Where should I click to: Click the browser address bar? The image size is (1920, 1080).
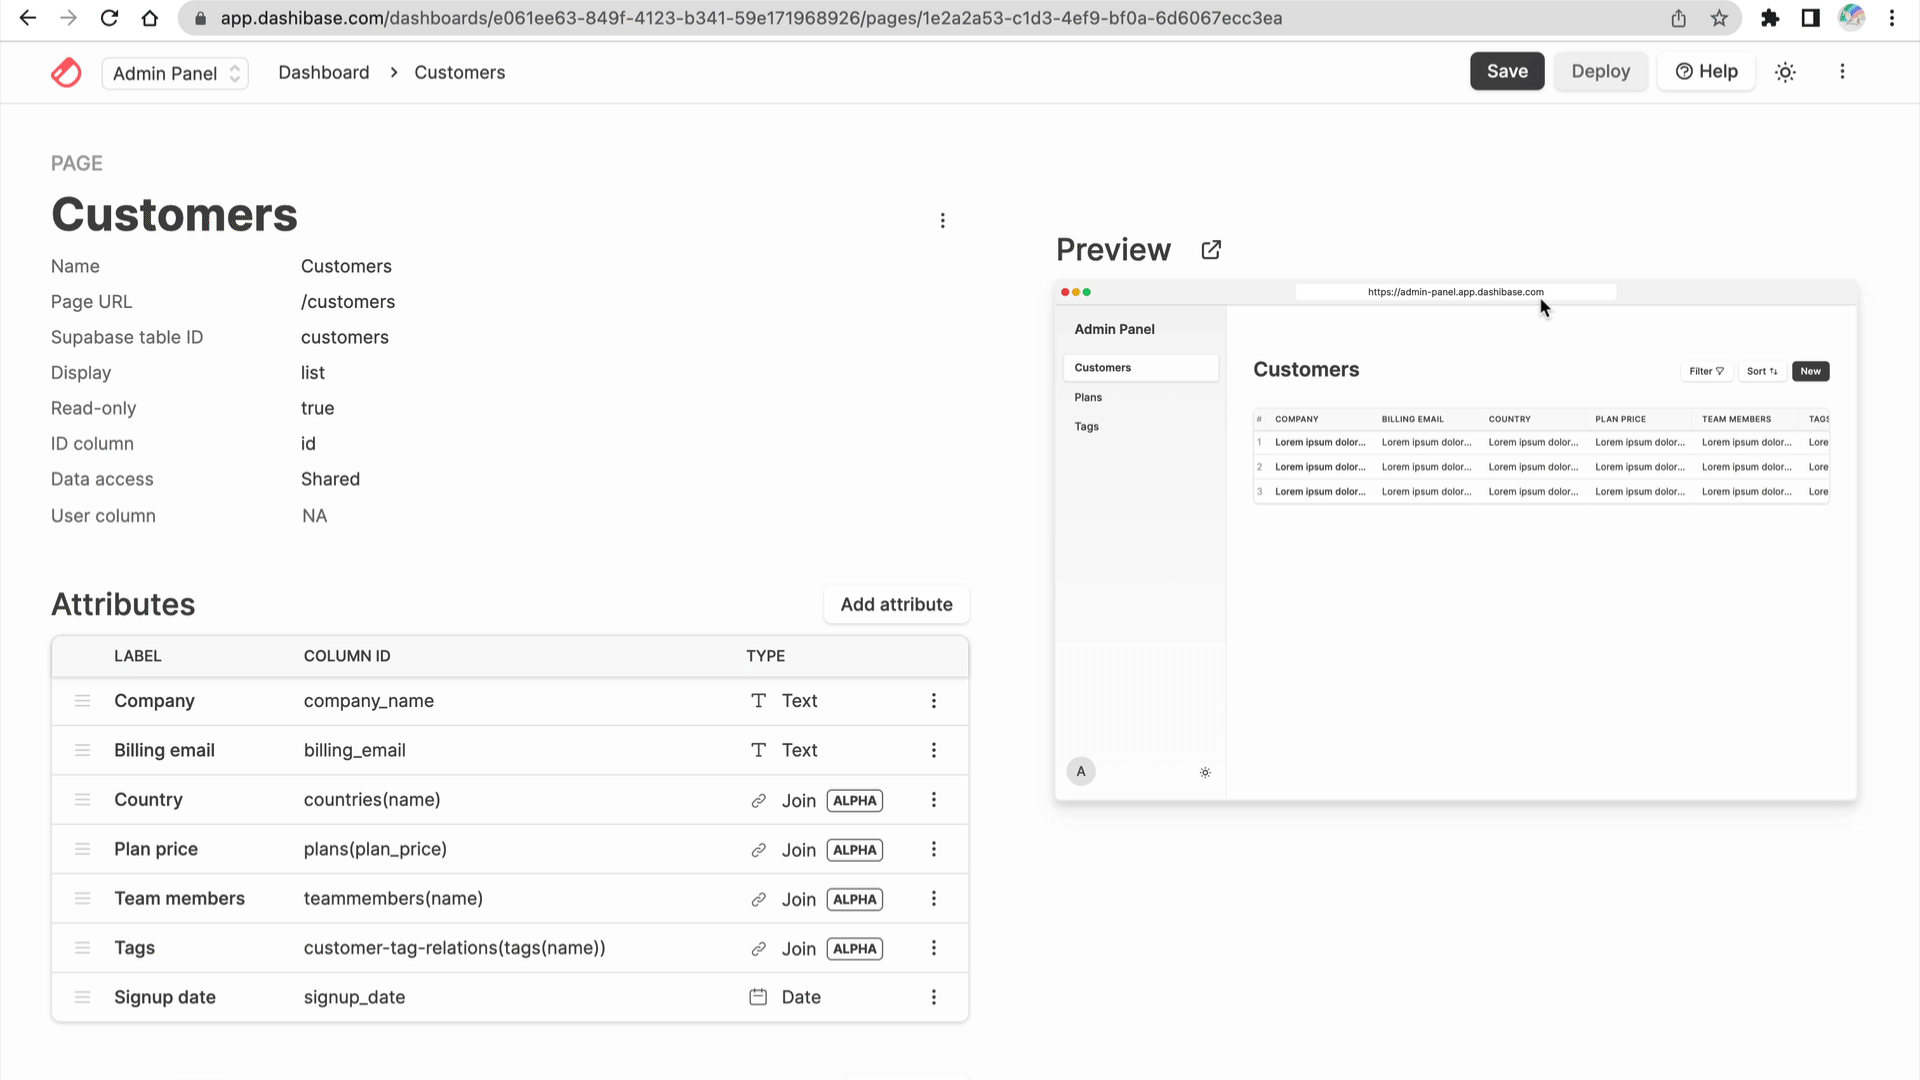(750, 18)
